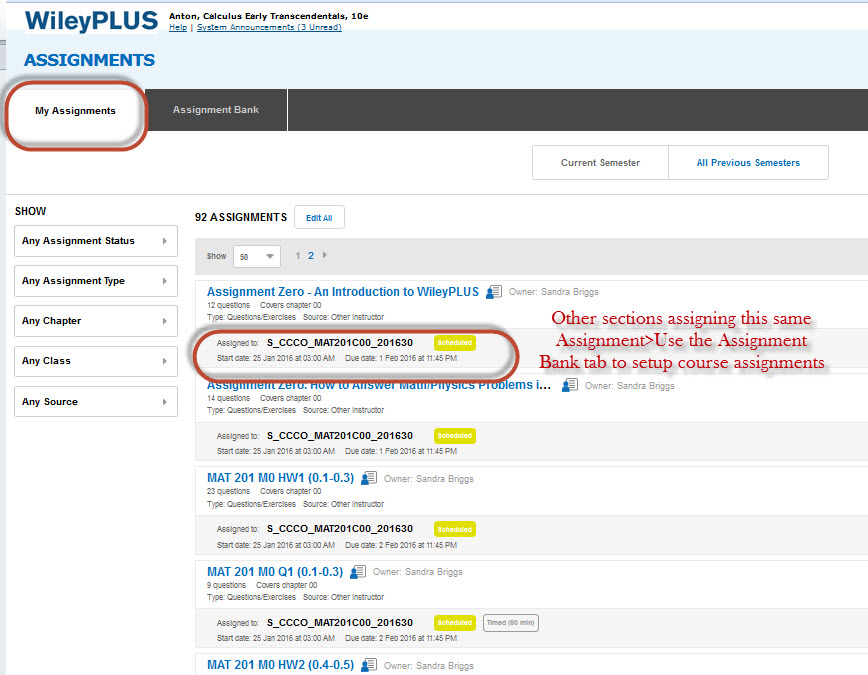The image size is (868, 675).
Task: Click the Scheduled badge under Assignment Zero - An Introduction
Action: click(x=454, y=343)
